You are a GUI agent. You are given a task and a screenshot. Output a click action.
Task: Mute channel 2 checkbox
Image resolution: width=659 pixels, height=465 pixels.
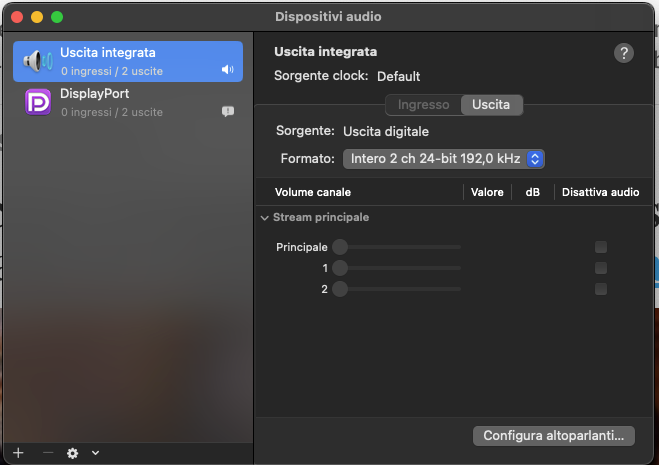tap(601, 289)
